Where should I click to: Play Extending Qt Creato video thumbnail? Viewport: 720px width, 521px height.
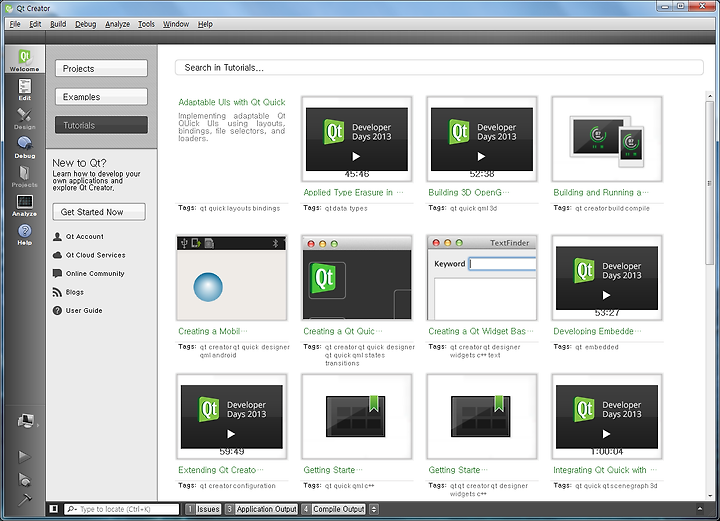pos(232,417)
